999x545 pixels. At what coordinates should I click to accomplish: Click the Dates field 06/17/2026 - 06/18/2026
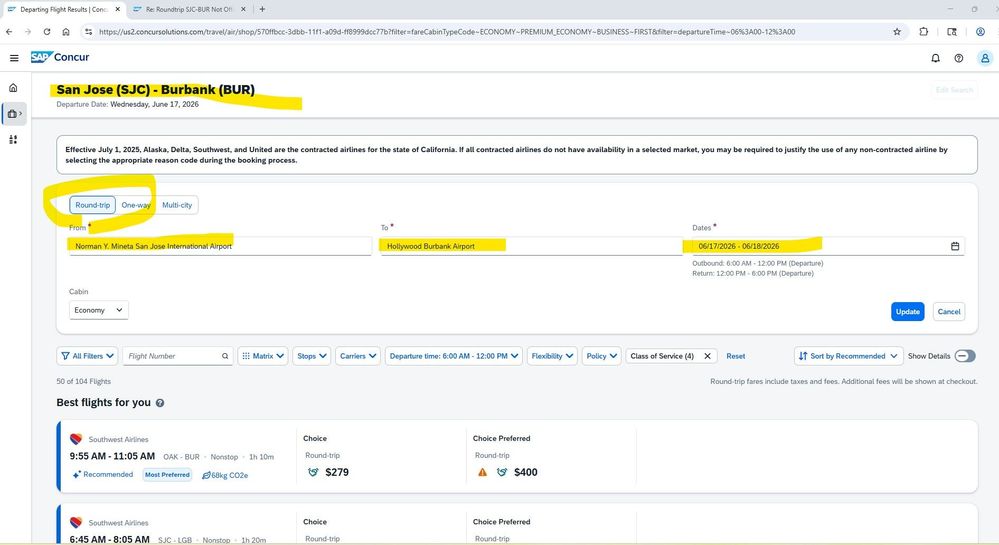click(x=828, y=246)
